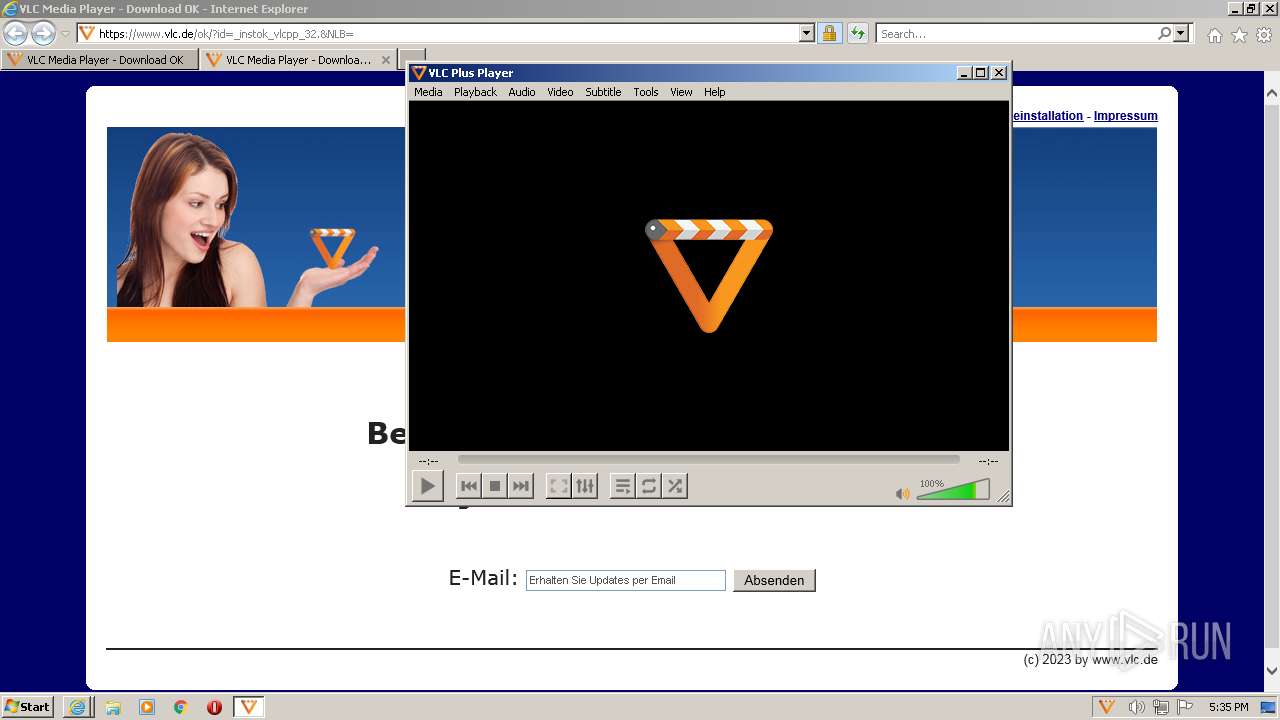Click the security lock icon in address bar
Image resolution: width=1280 pixels, height=720 pixels.
click(x=829, y=33)
